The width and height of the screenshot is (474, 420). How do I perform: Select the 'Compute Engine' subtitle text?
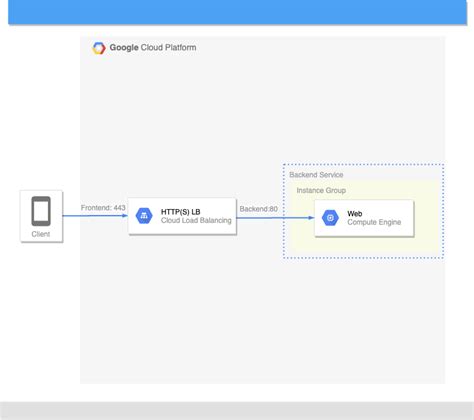pos(374,222)
